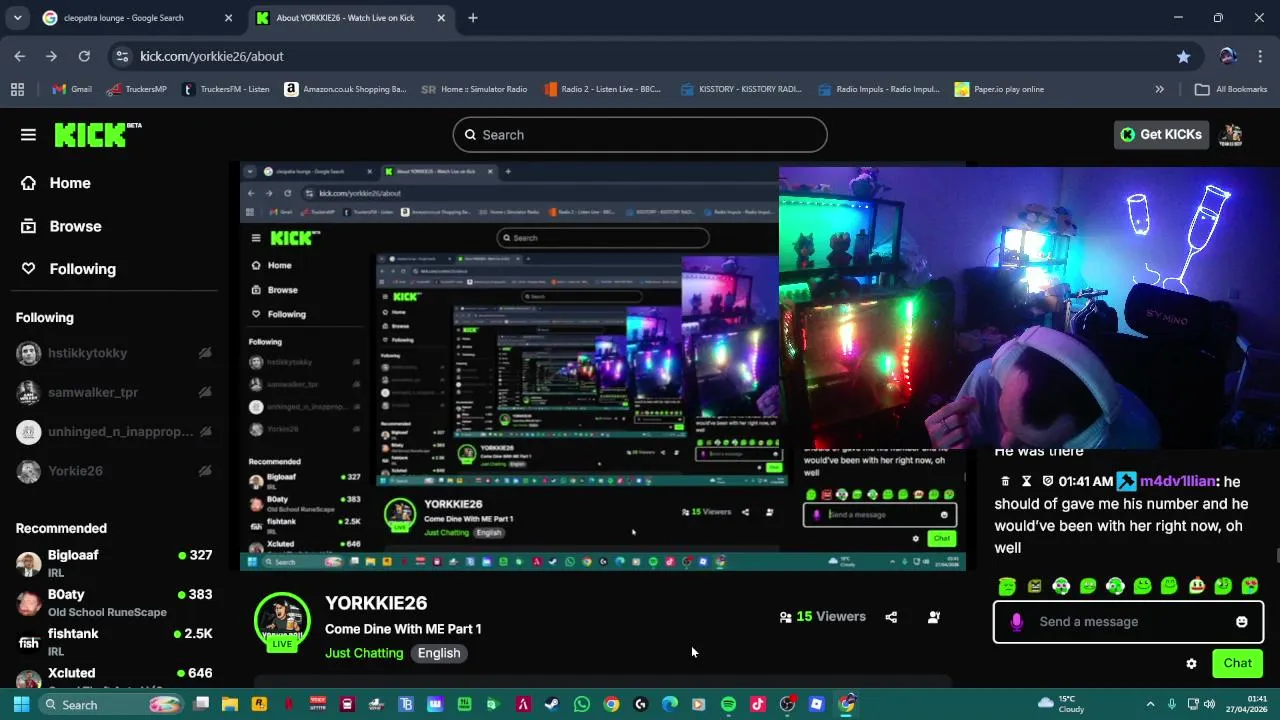Expand hidden system tray icons
This screenshot has width=1280, height=720.
[x=1150, y=704]
